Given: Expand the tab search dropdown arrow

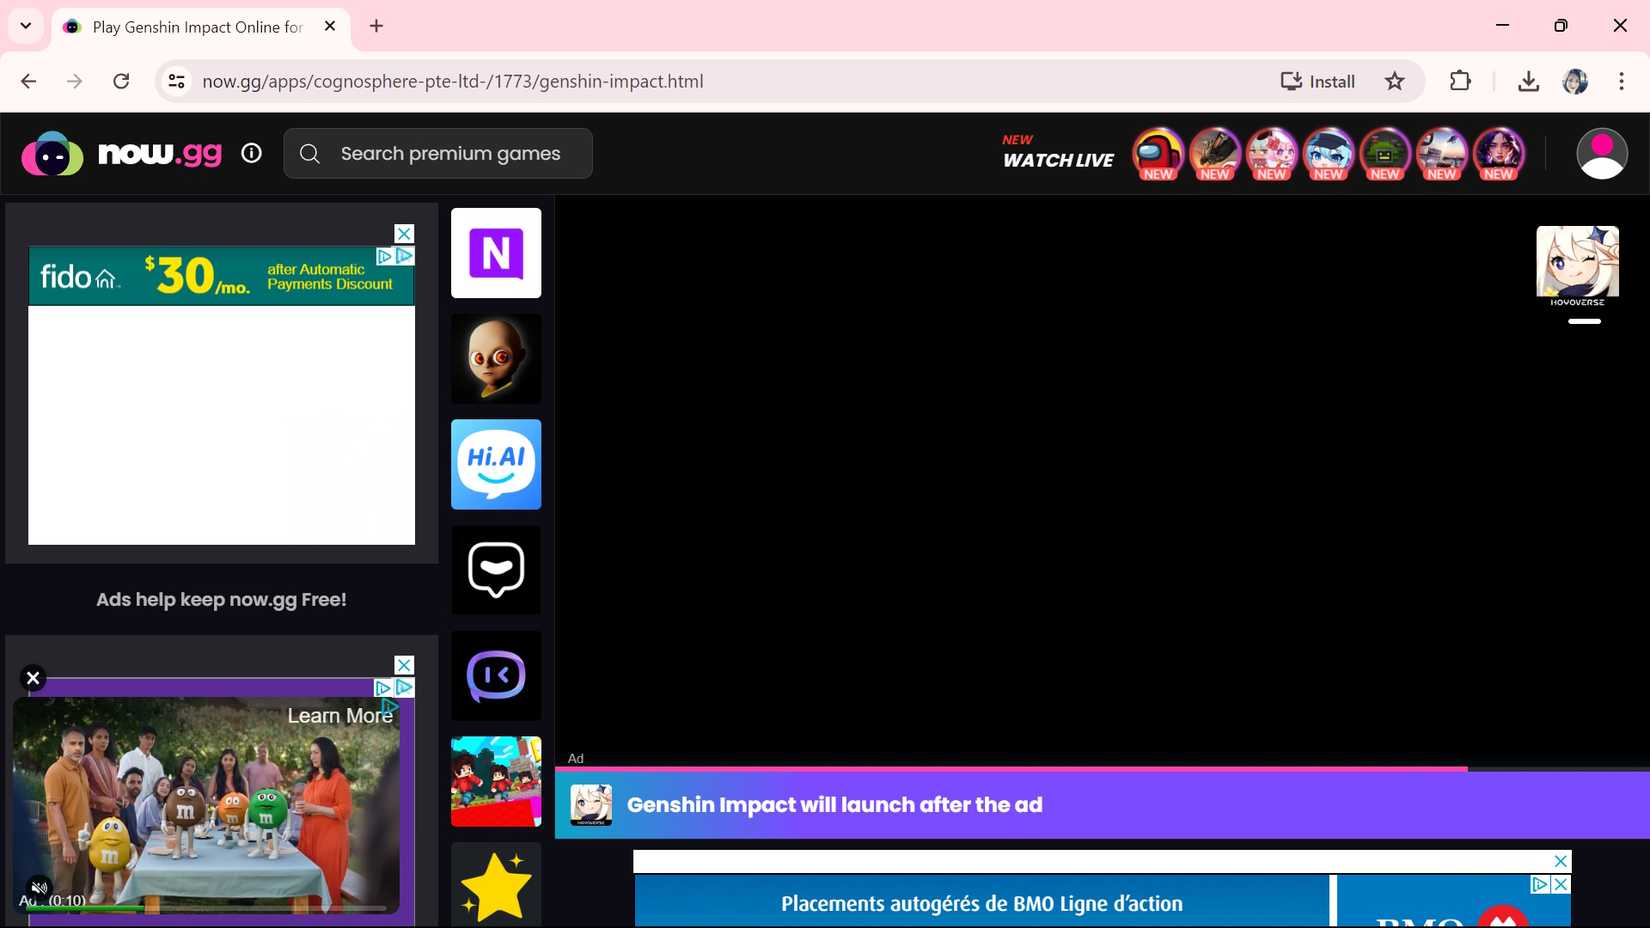Looking at the screenshot, I should (26, 26).
